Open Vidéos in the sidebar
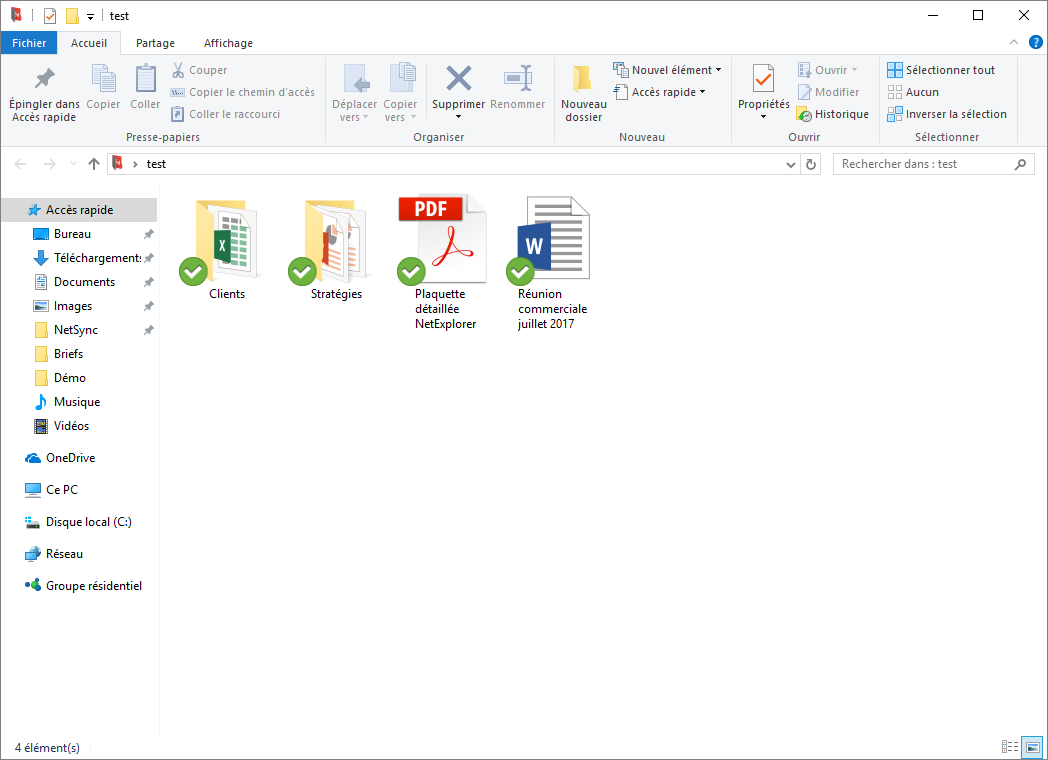1048x760 pixels. tap(71, 426)
